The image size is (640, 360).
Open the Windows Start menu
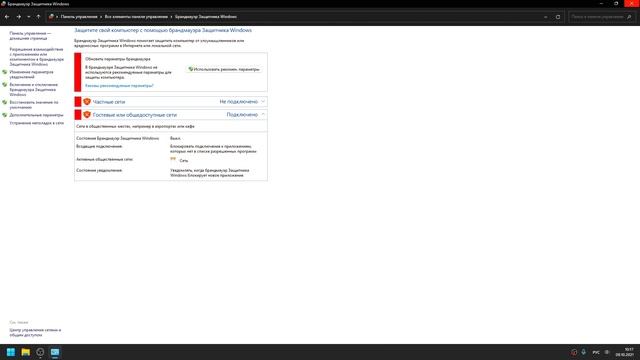[x=11, y=352]
